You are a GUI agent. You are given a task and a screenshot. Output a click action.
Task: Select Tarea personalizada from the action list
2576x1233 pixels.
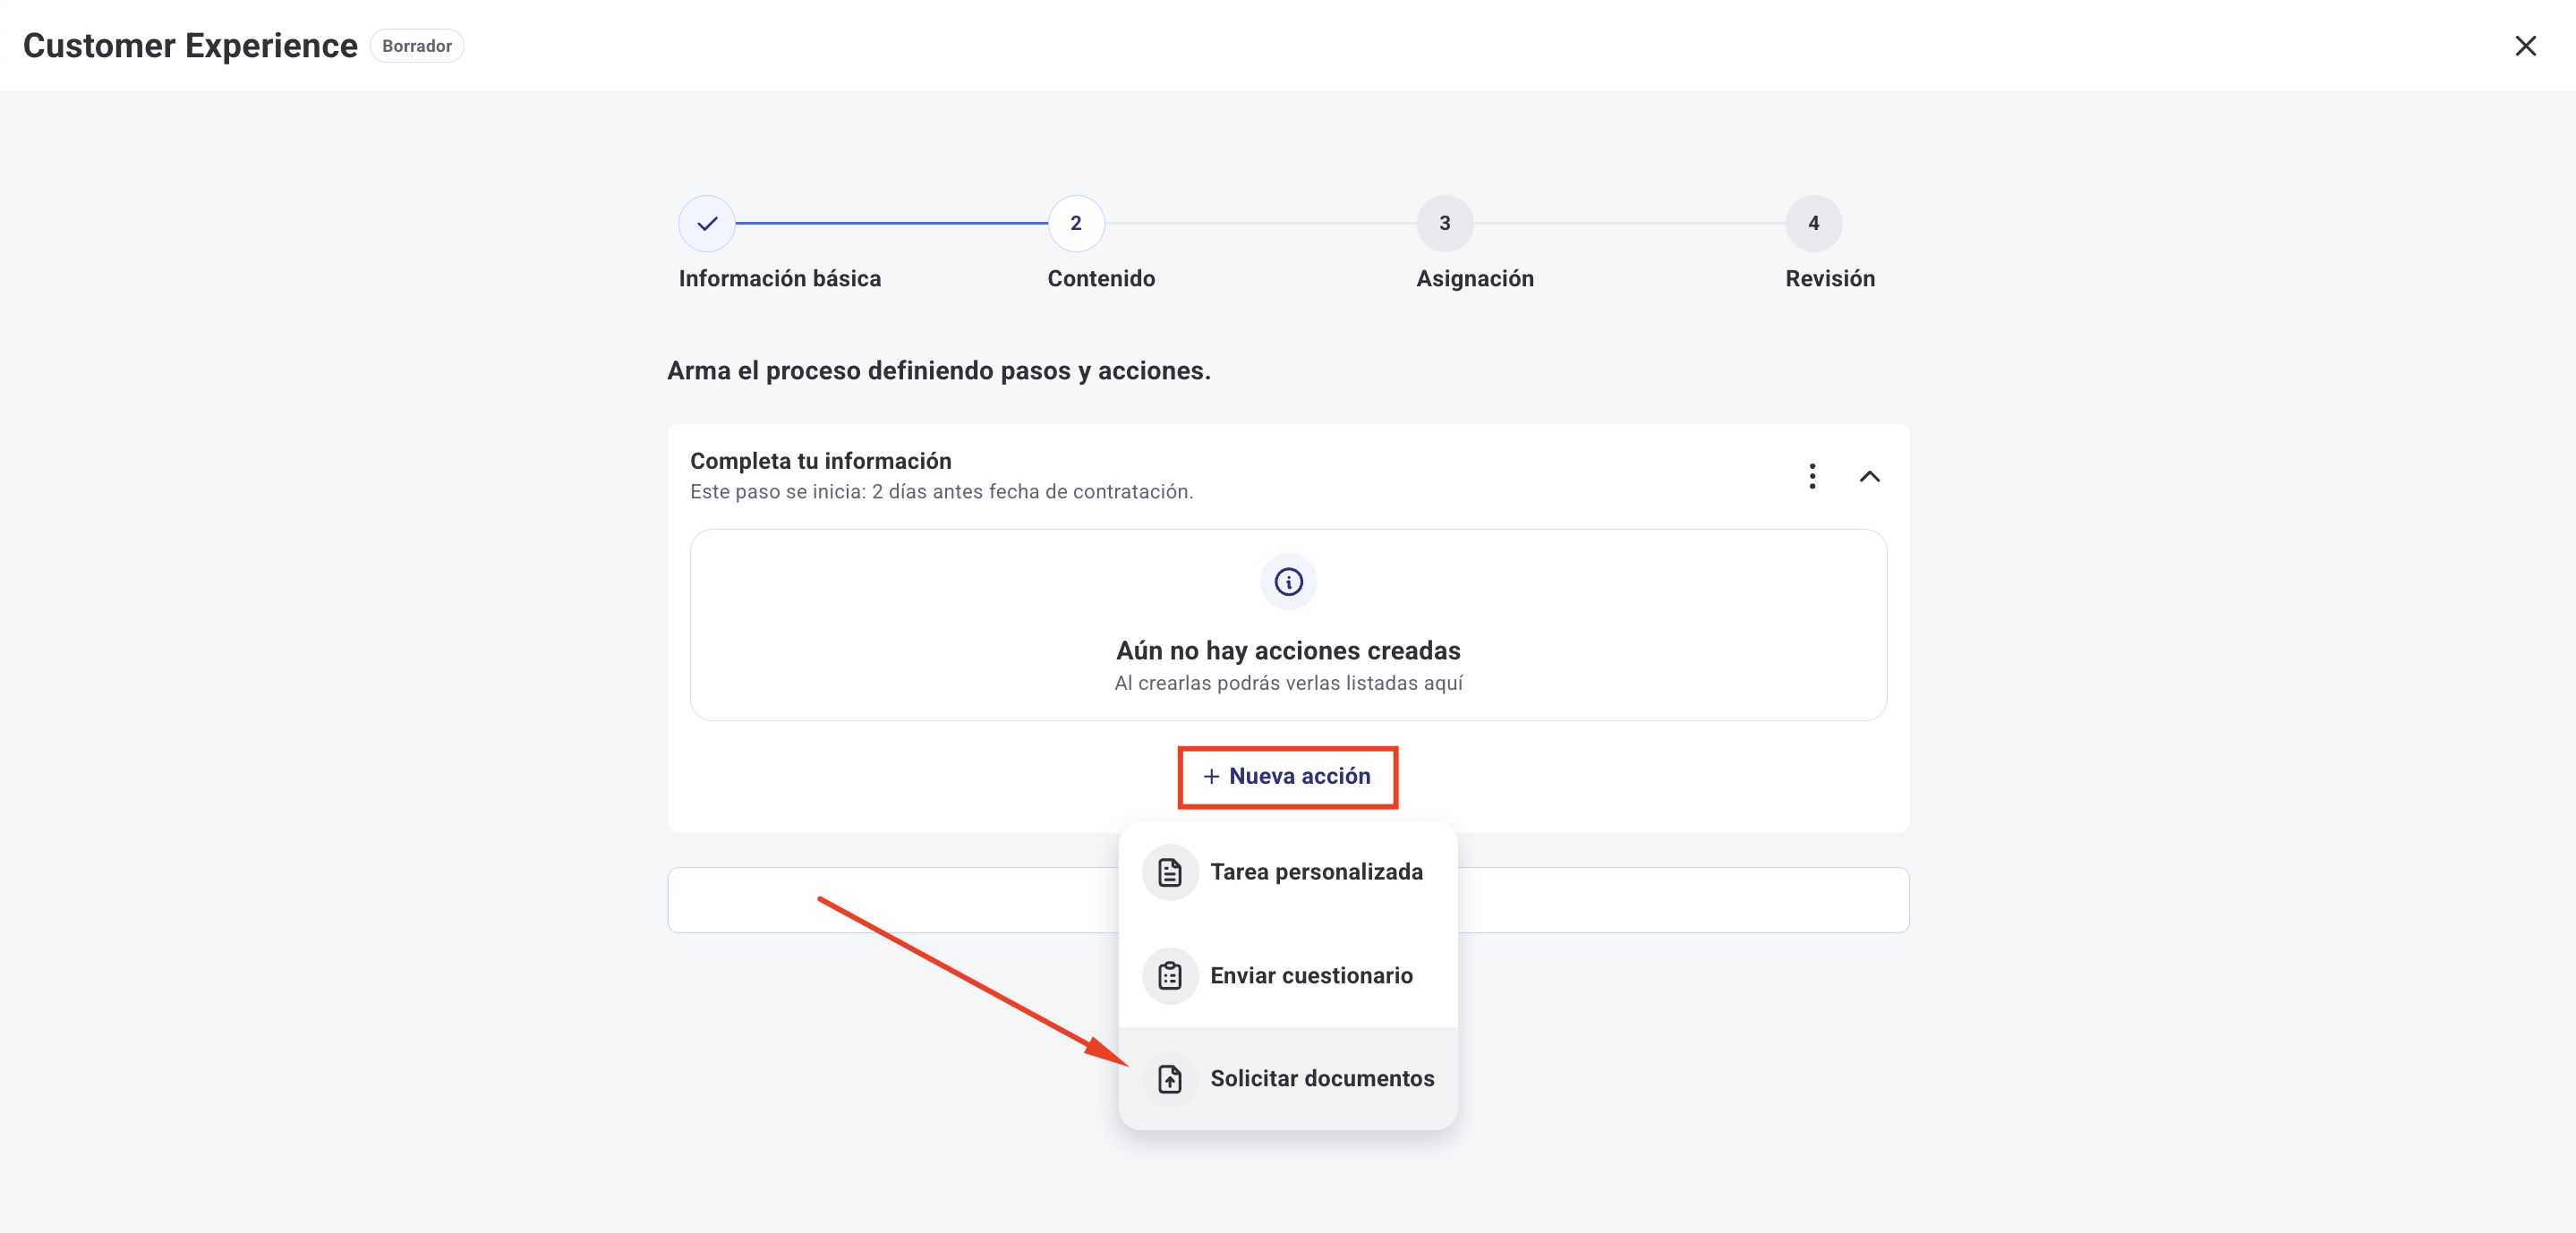click(x=1317, y=871)
